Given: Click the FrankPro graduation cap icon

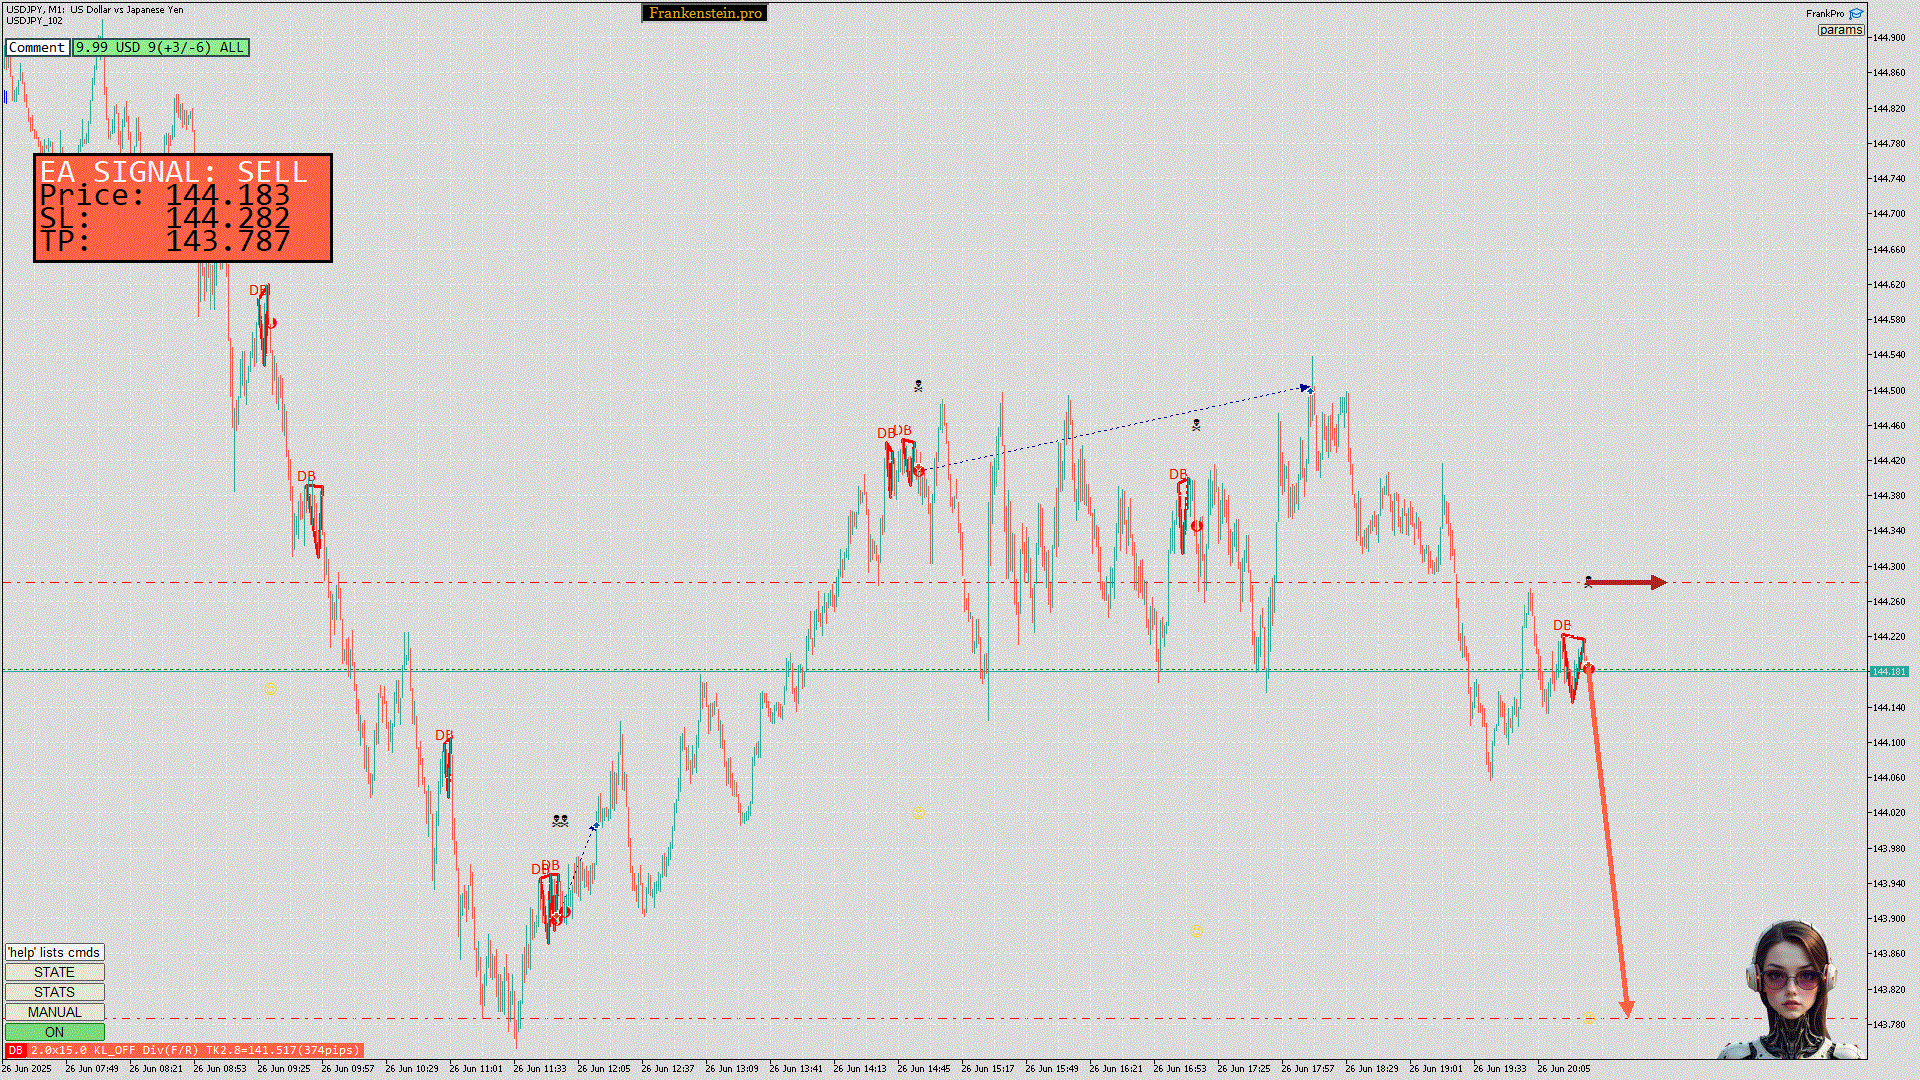Looking at the screenshot, I should coord(1856,14).
